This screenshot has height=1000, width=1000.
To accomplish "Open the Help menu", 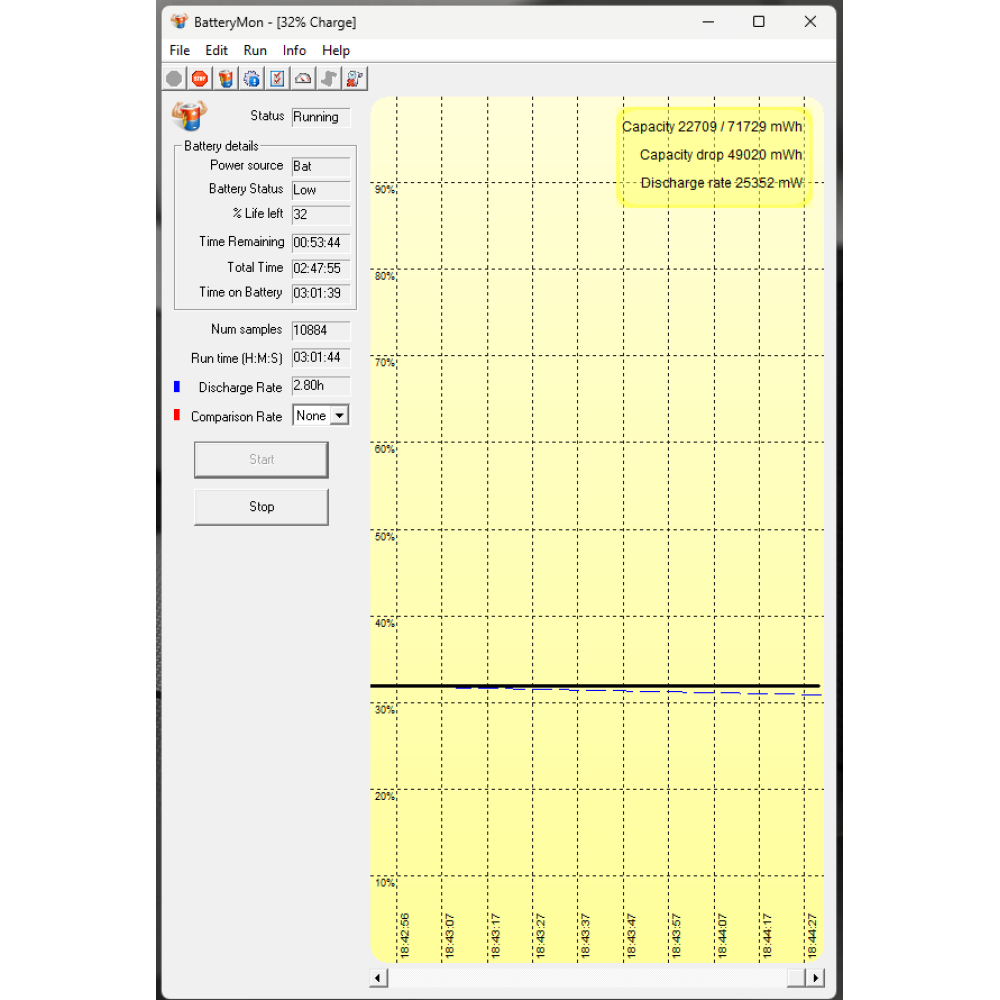I will pos(336,50).
